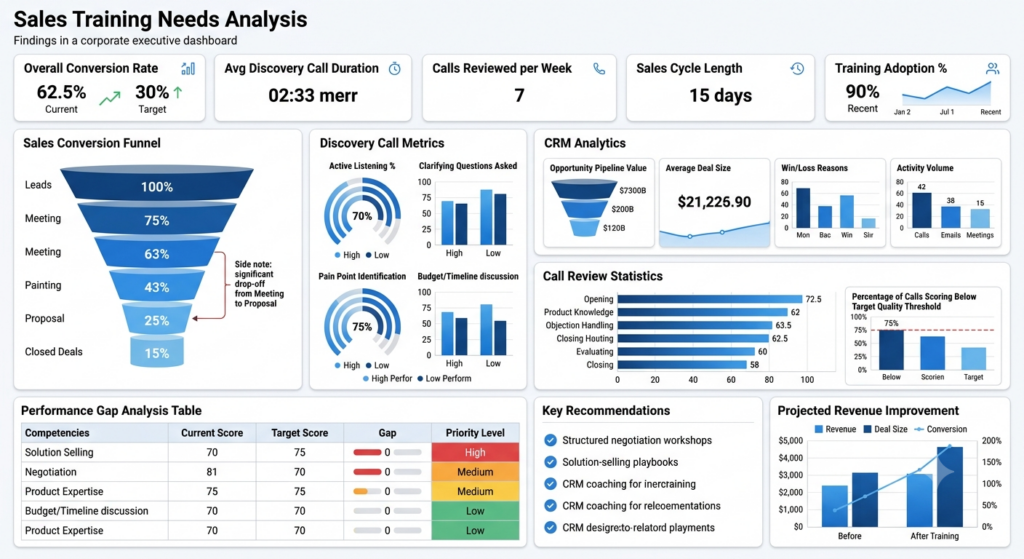This screenshot has height=559, width=1024.
Task: Click the Training Adoption sparkline chart
Action: pyautogui.click(x=946, y=94)
